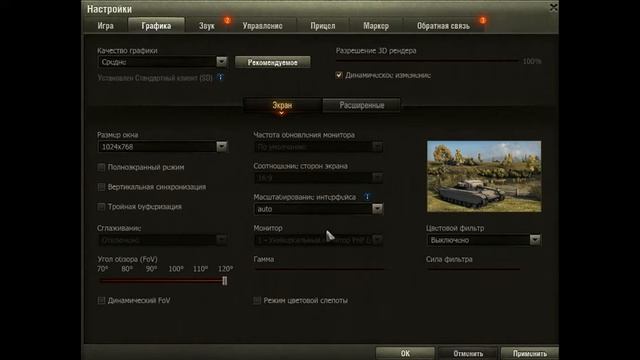The height and width of the screenshot is (360, 640).
Task: Open the Прицел tab
Action: click(322, 26)
